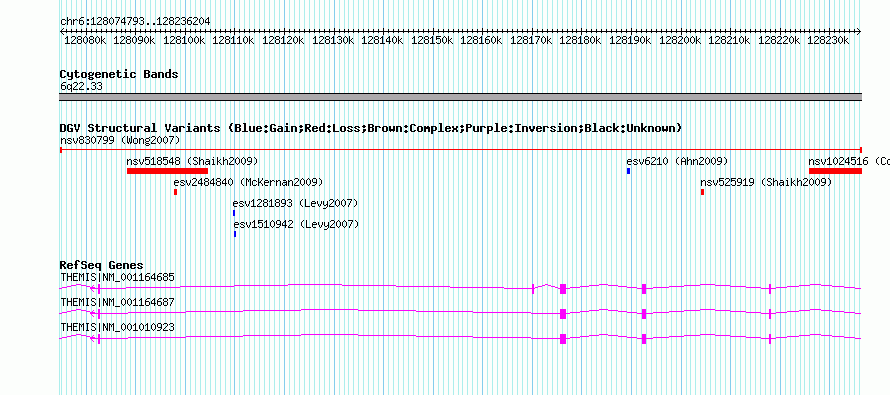Click the thin NM_001164685 exon near 128170k

[x=533, y=289]
